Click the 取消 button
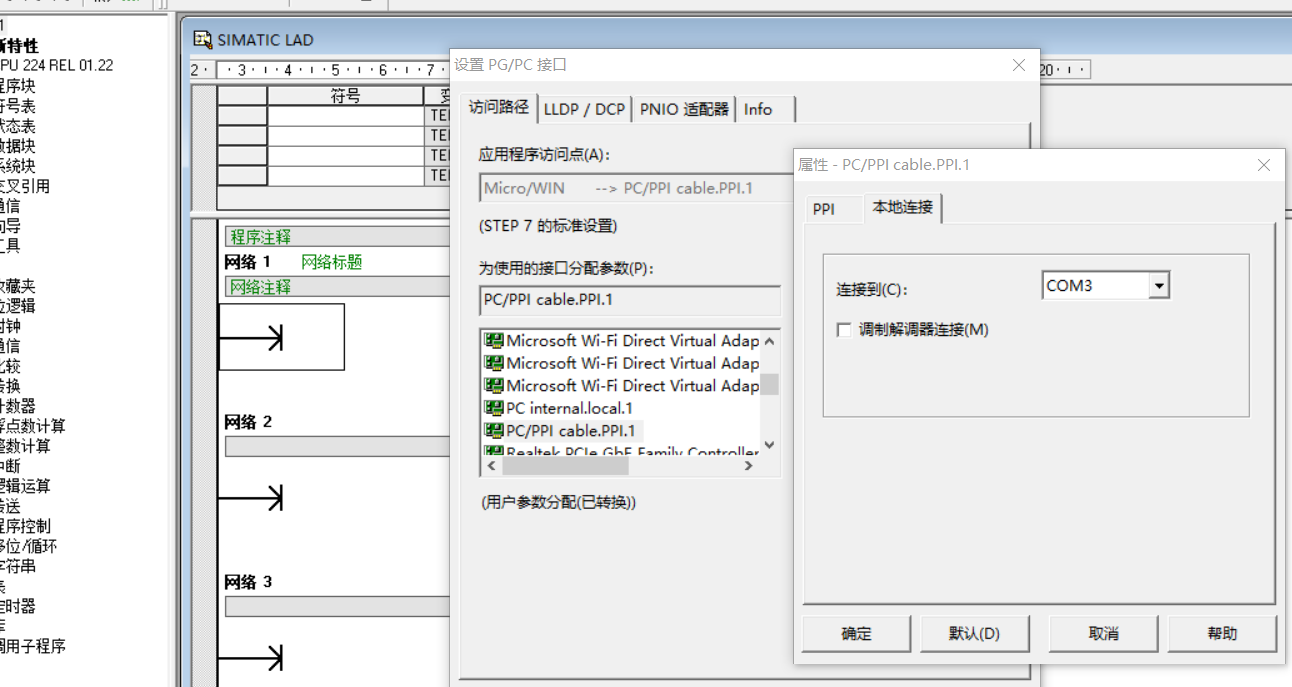1292x687 pixels. tap(1103, 634)
